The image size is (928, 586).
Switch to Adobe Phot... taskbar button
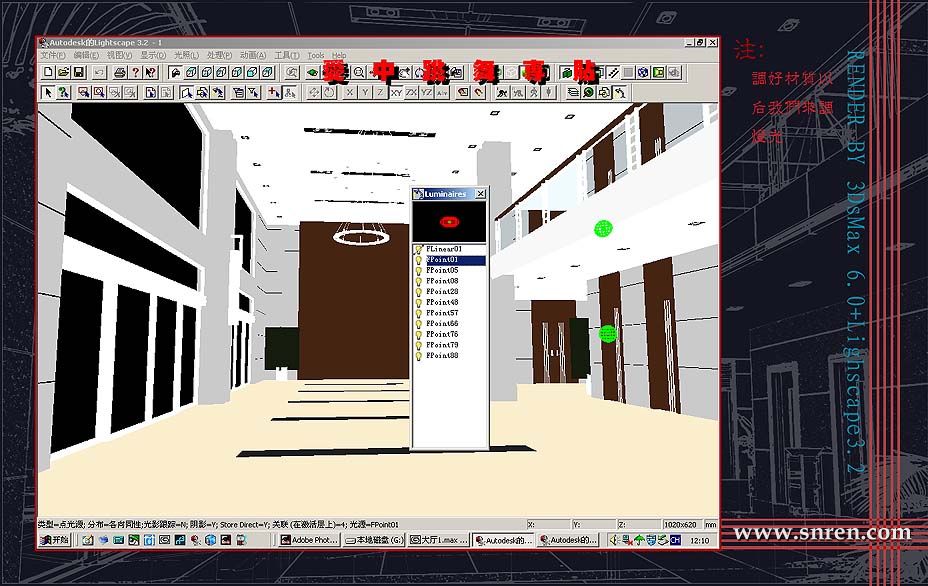(309, 540)
